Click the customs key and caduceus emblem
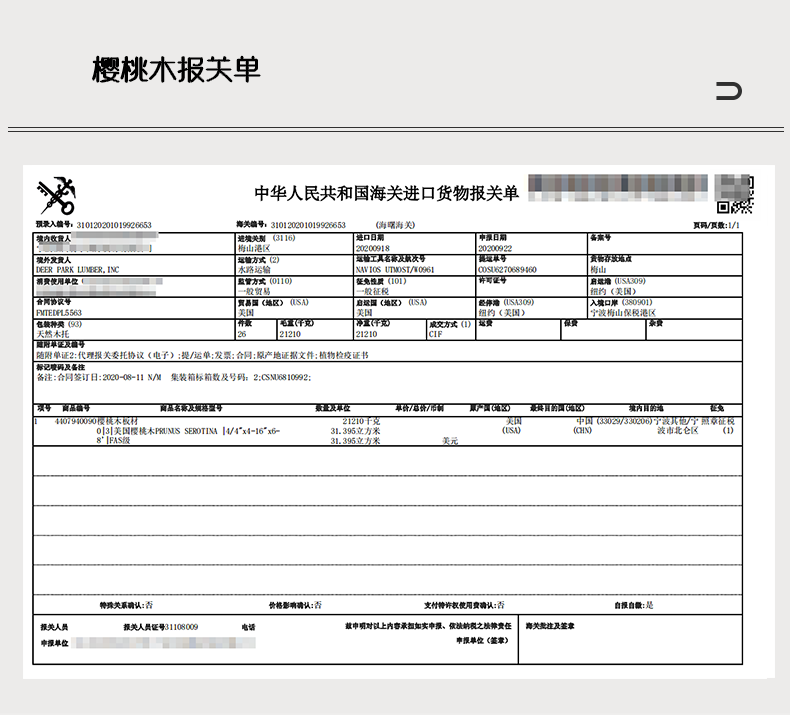 coord(56,196)
